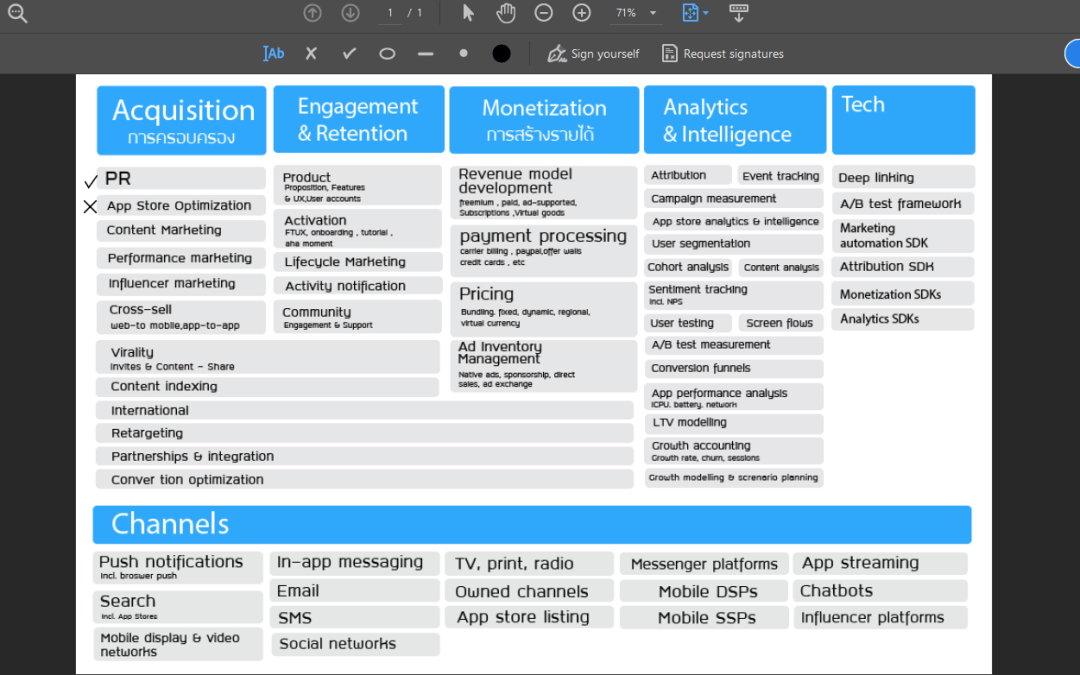Click the Channels banner
This screenshot has width=1080, height=675.
pos(532,524)
